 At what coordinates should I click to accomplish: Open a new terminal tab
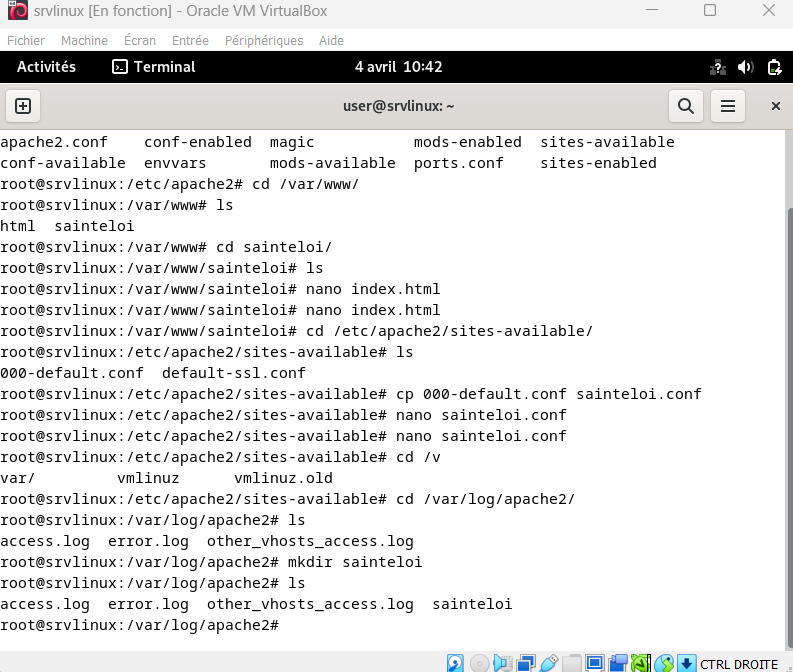(23, 106)
